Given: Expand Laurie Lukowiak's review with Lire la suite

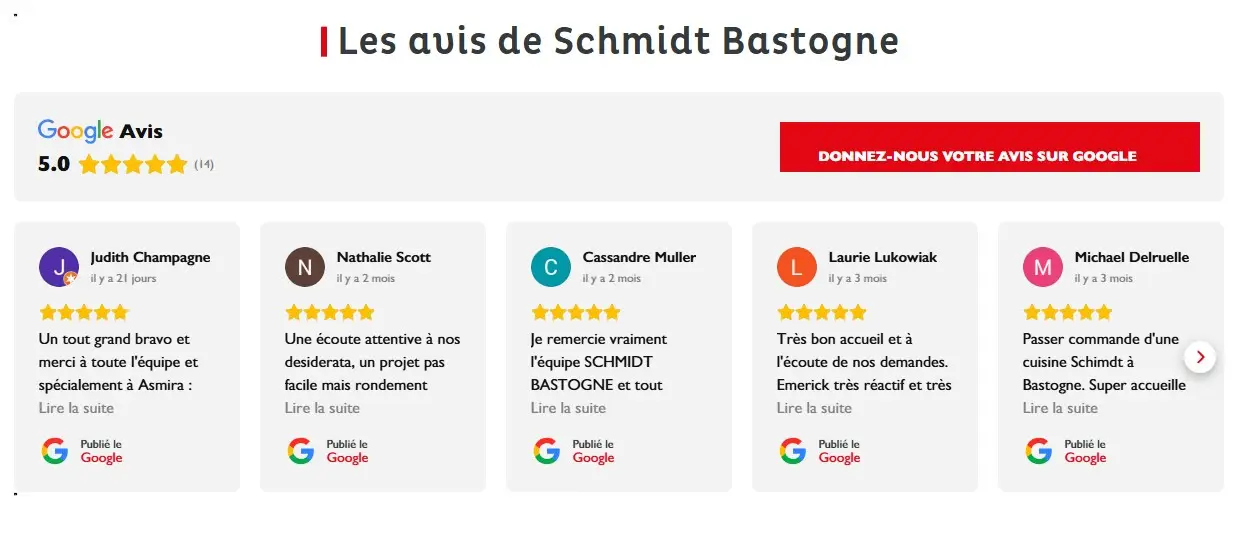Looking at the screenshot, I should pos(814,408).
